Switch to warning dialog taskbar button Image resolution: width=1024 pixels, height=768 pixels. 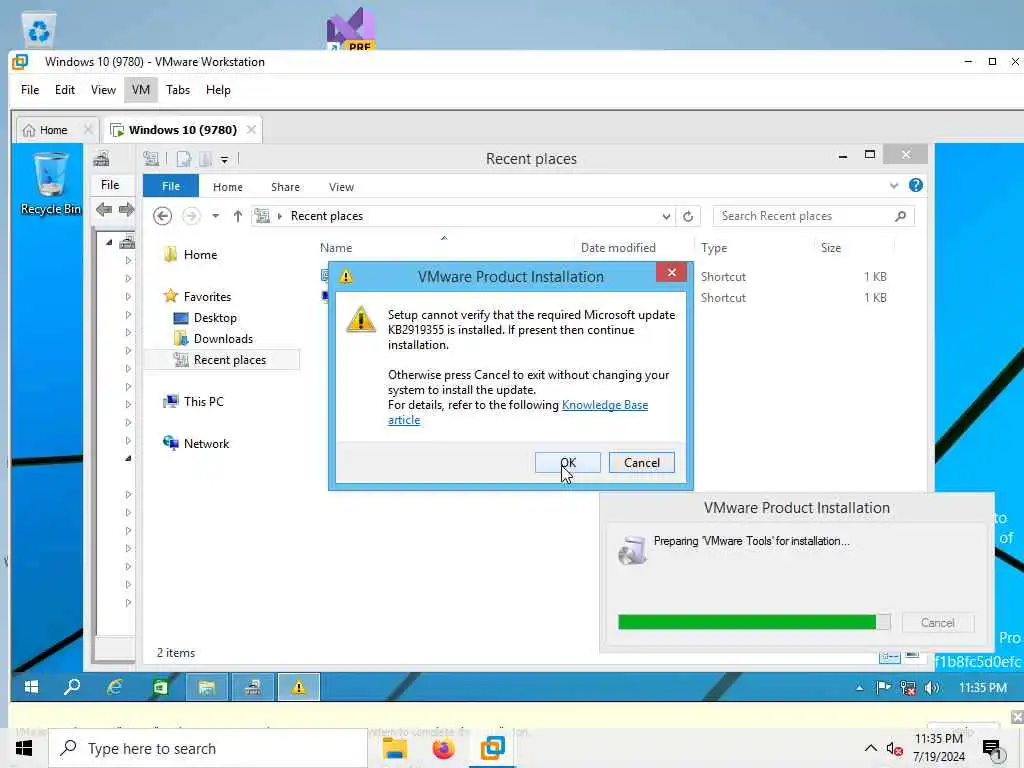(298, 687)
